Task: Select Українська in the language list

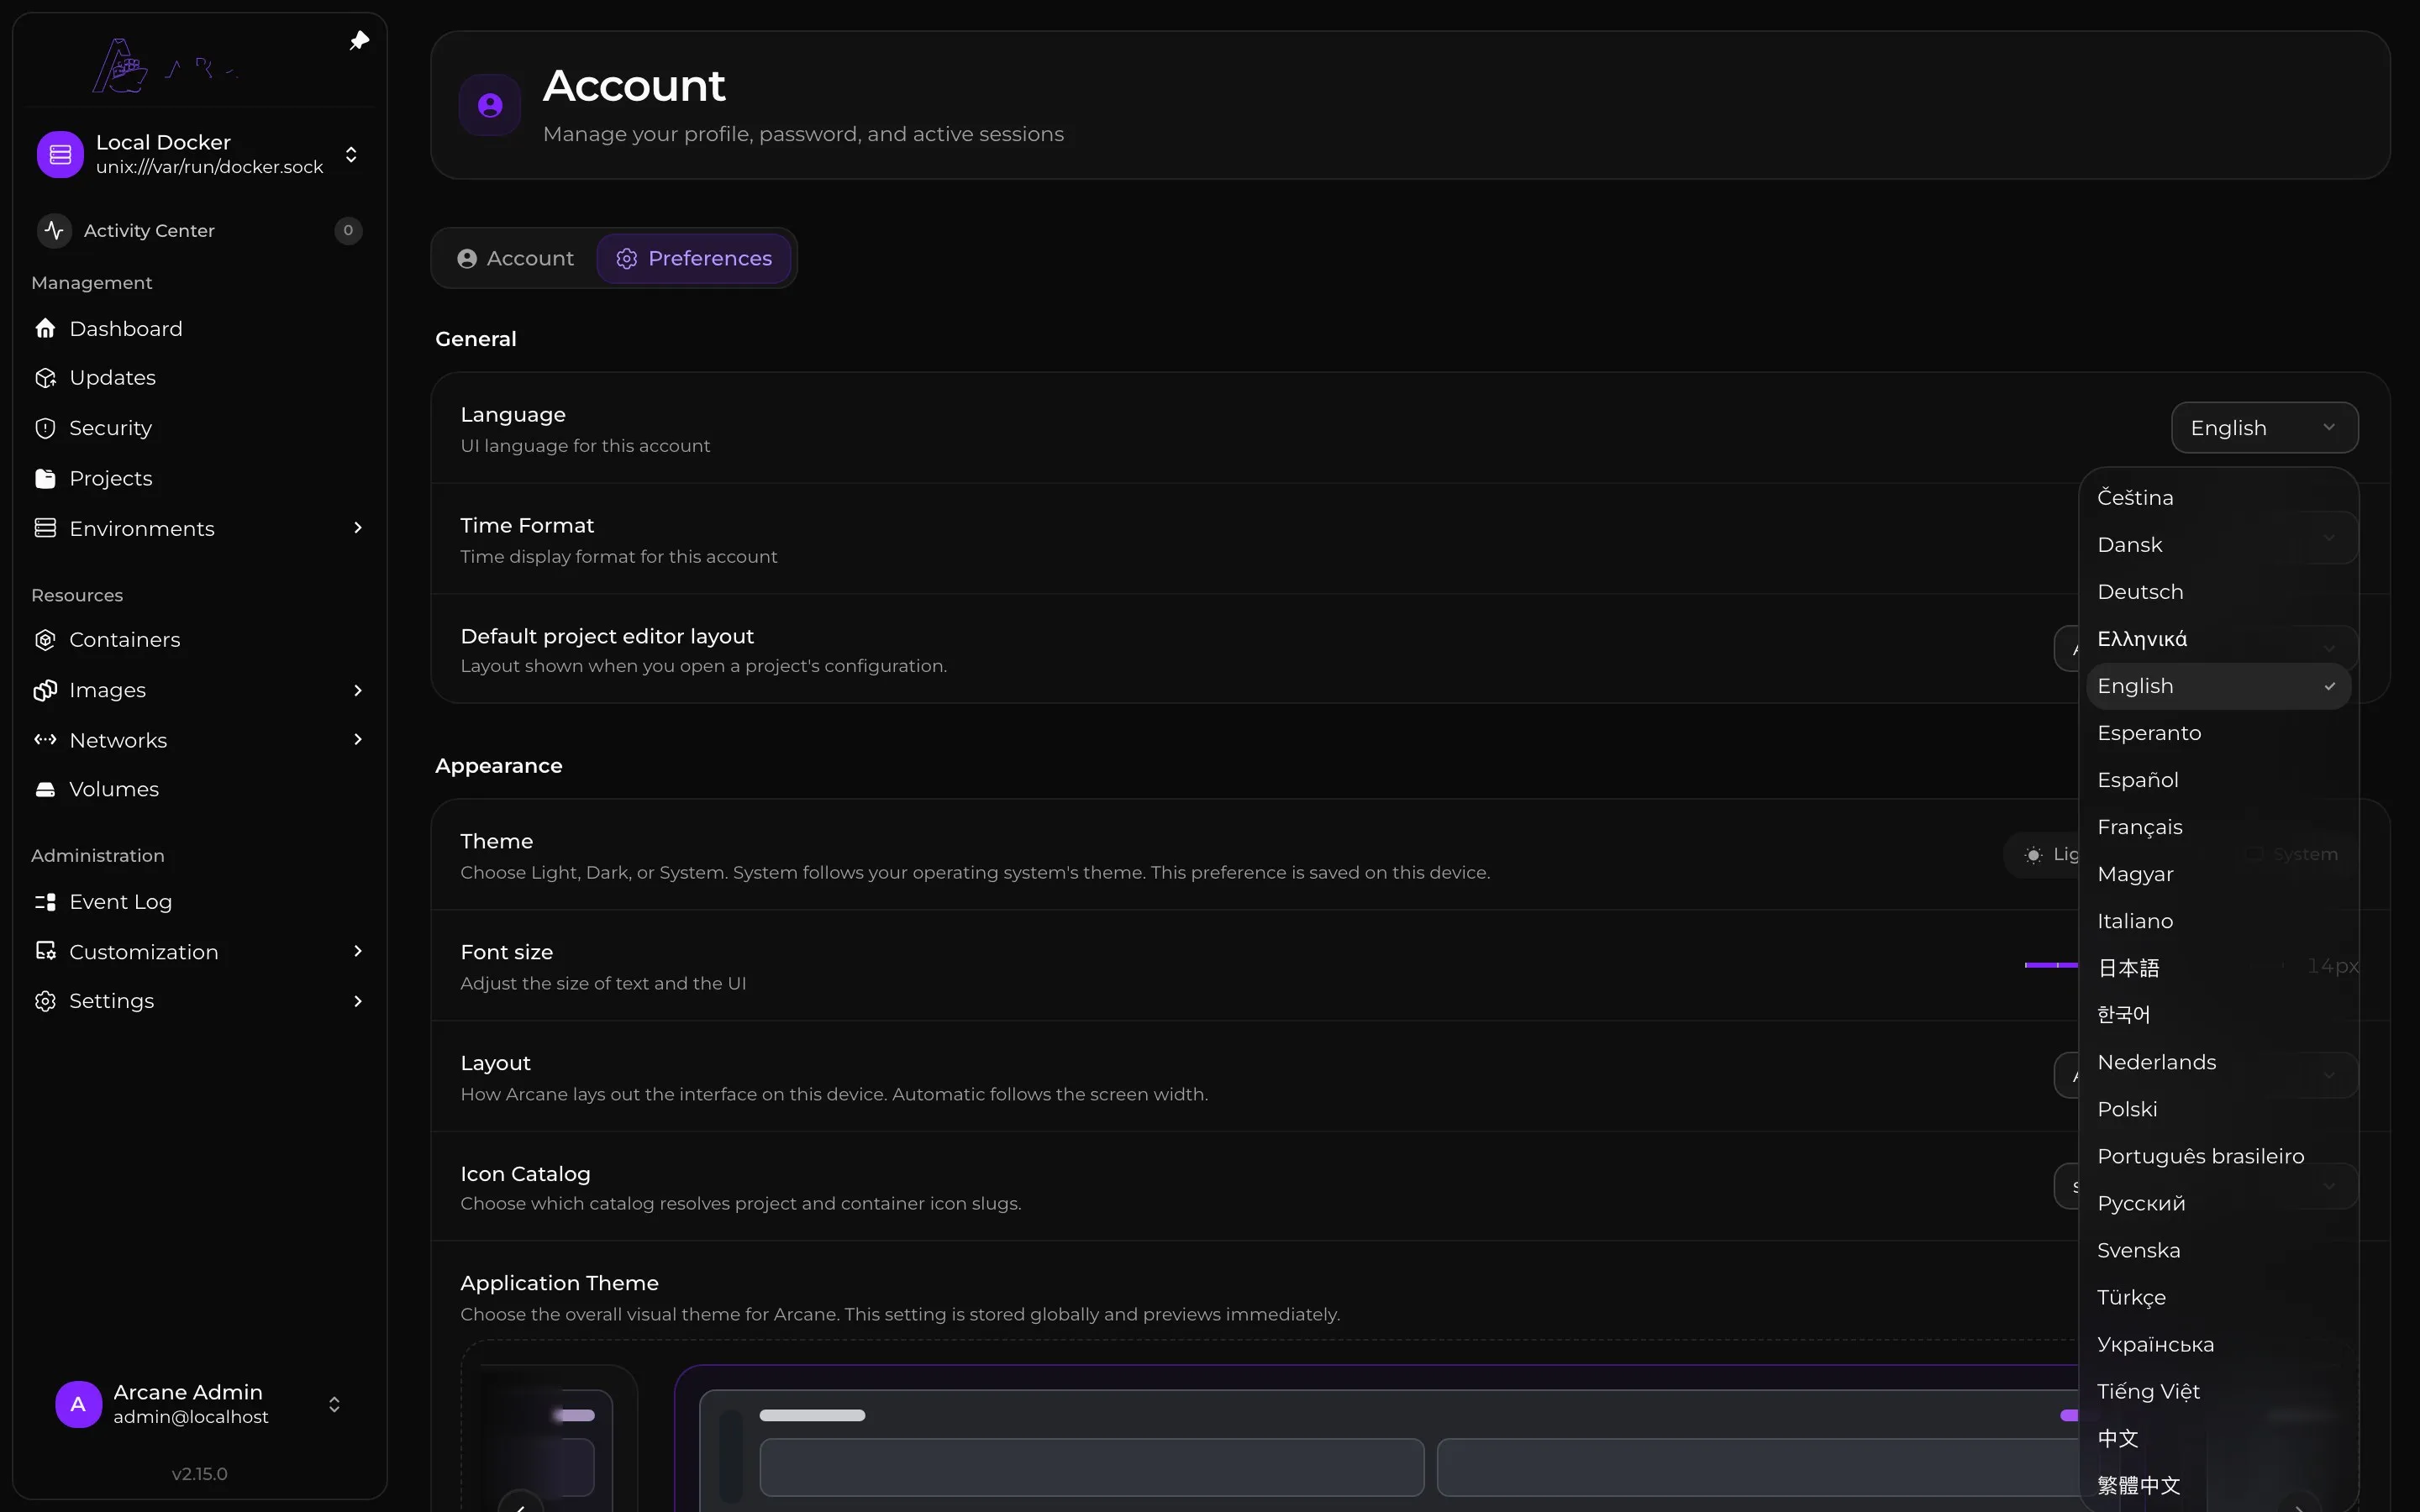Action: [2218, 1344]
